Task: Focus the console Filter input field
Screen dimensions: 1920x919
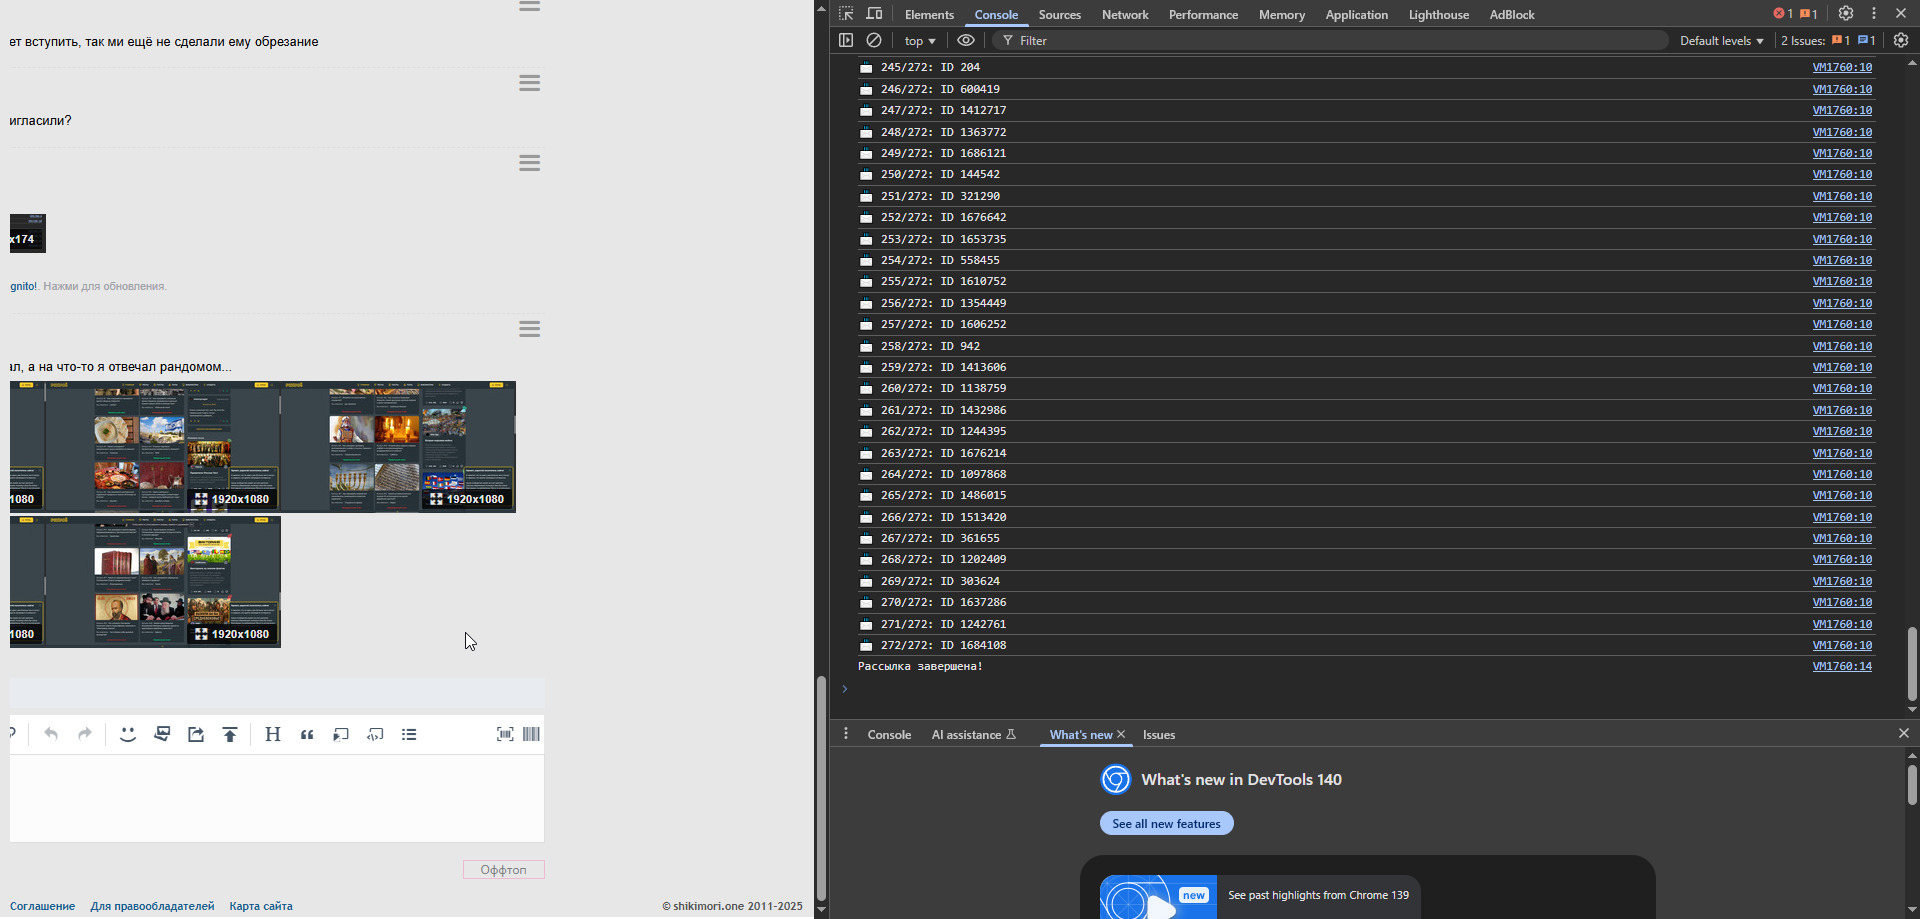Action: click(x=1330, y=41)
